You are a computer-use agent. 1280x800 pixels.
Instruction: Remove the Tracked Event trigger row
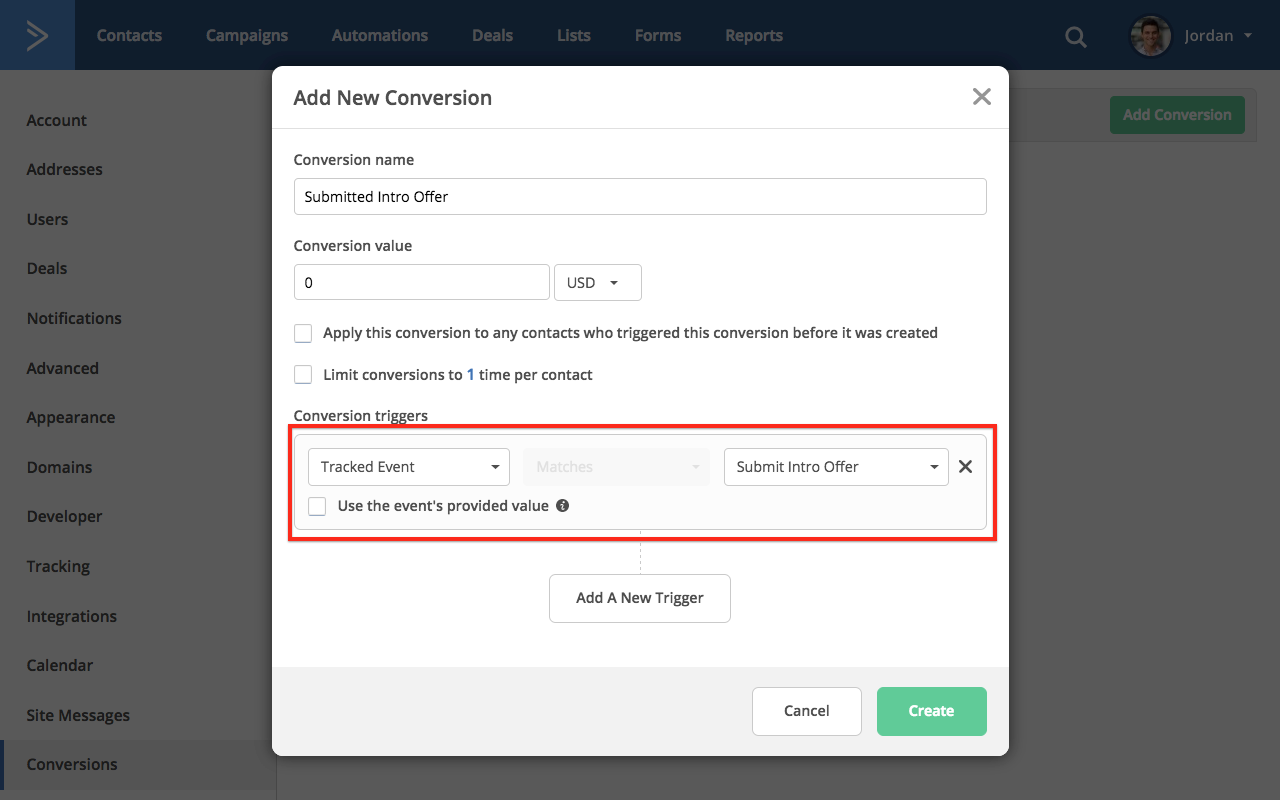click(965, 466)
